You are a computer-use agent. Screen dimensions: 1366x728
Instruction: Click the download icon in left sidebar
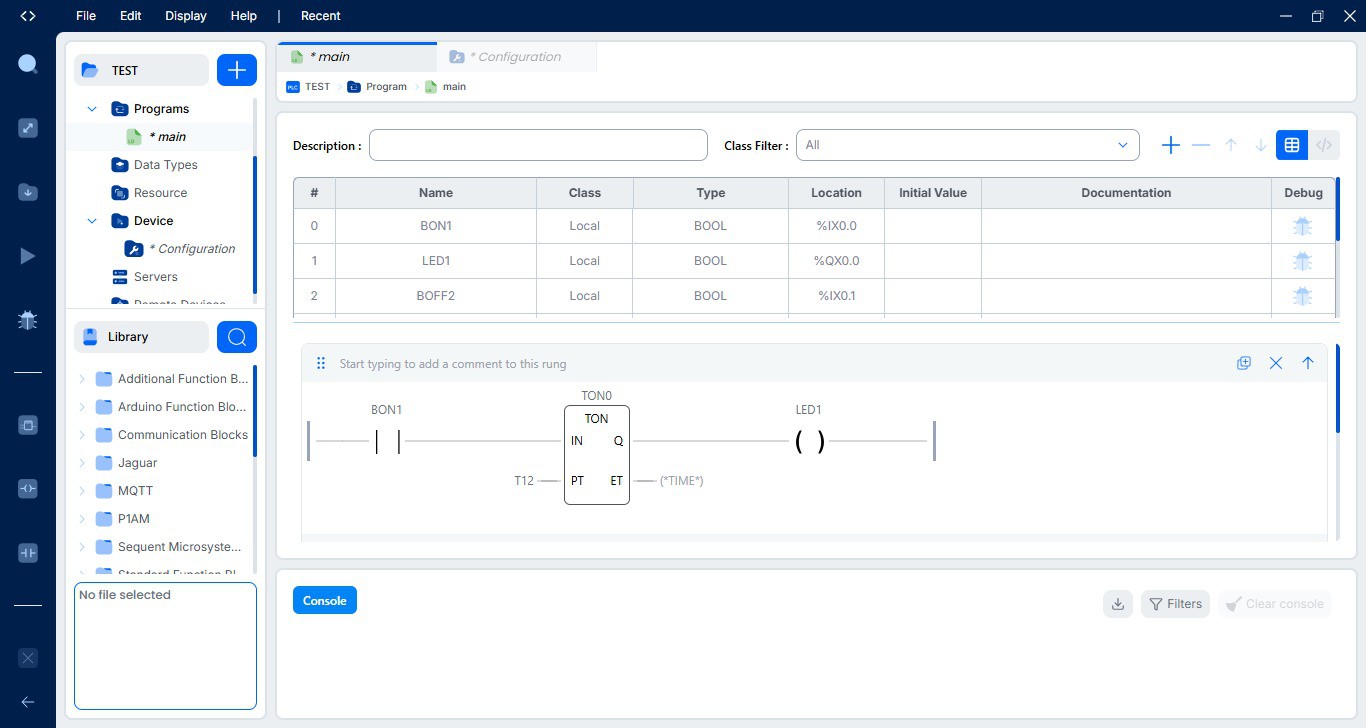(28, 192)
